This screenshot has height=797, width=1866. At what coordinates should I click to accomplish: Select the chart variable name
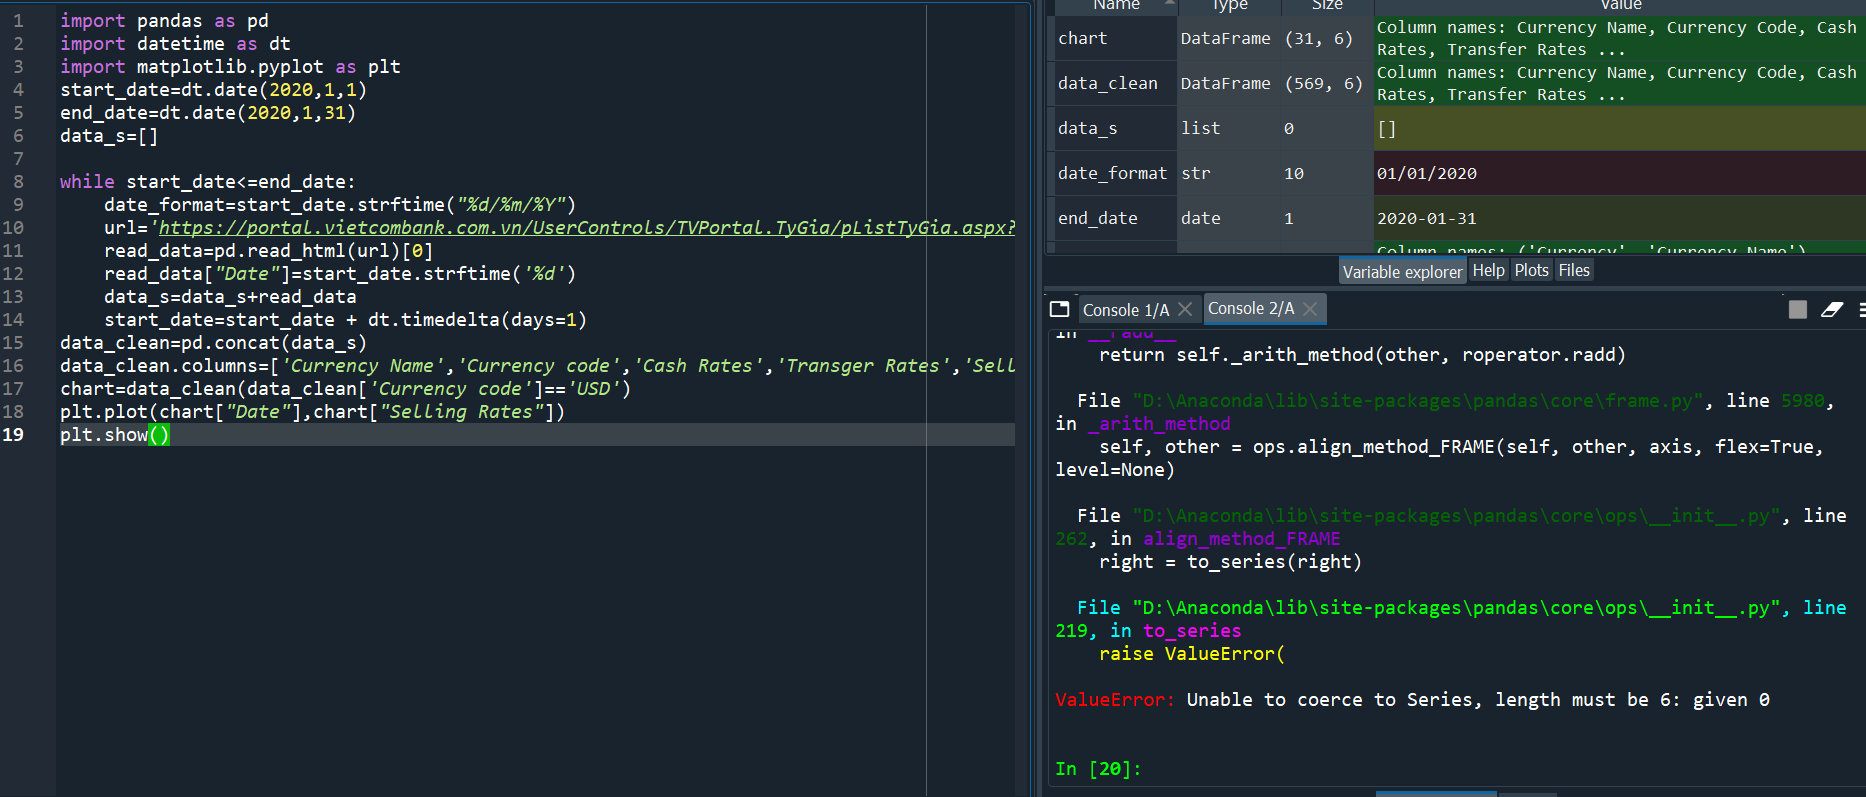click(x=1083, y=38)
